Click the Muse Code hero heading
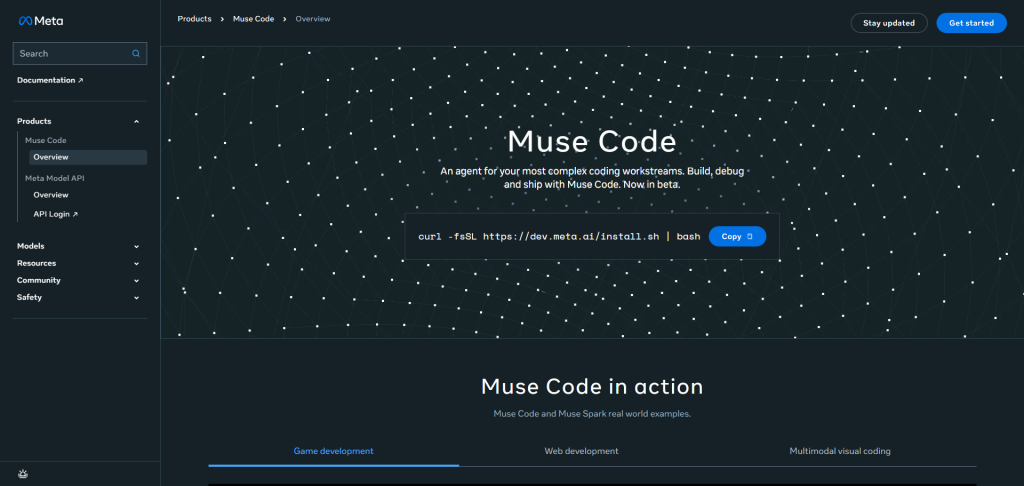The image size is (1024, 486). 592,140
